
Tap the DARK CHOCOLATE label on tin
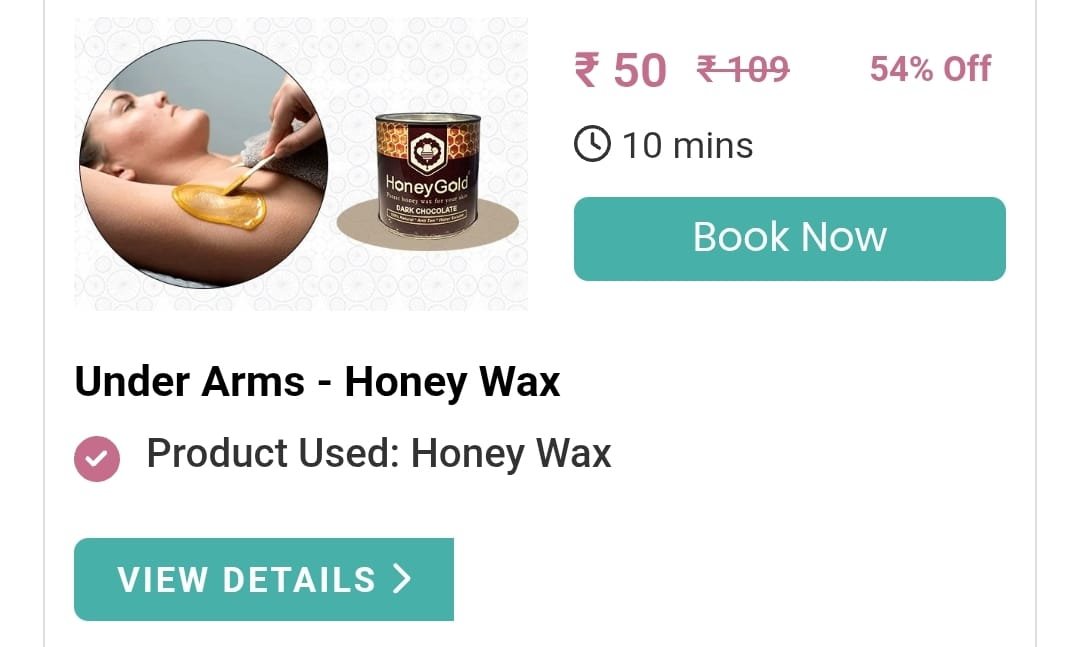pyautogui.click(x=426, y=209)
